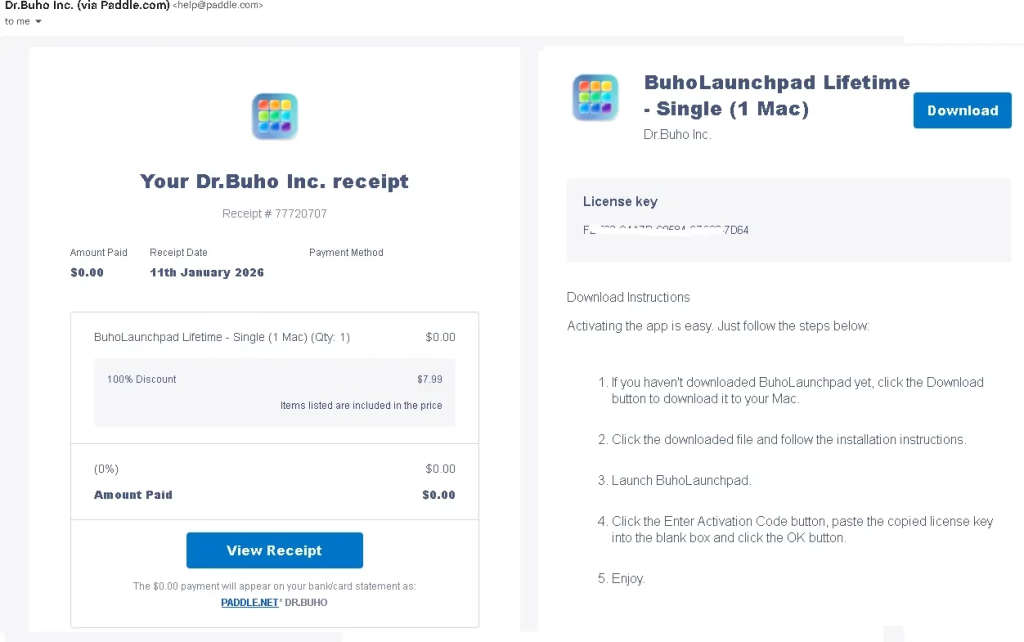Click the sender name Dr.Buho Inc. (via Paddle.com)
Viewport: 1024px width, 642px height.
(87, 6)
